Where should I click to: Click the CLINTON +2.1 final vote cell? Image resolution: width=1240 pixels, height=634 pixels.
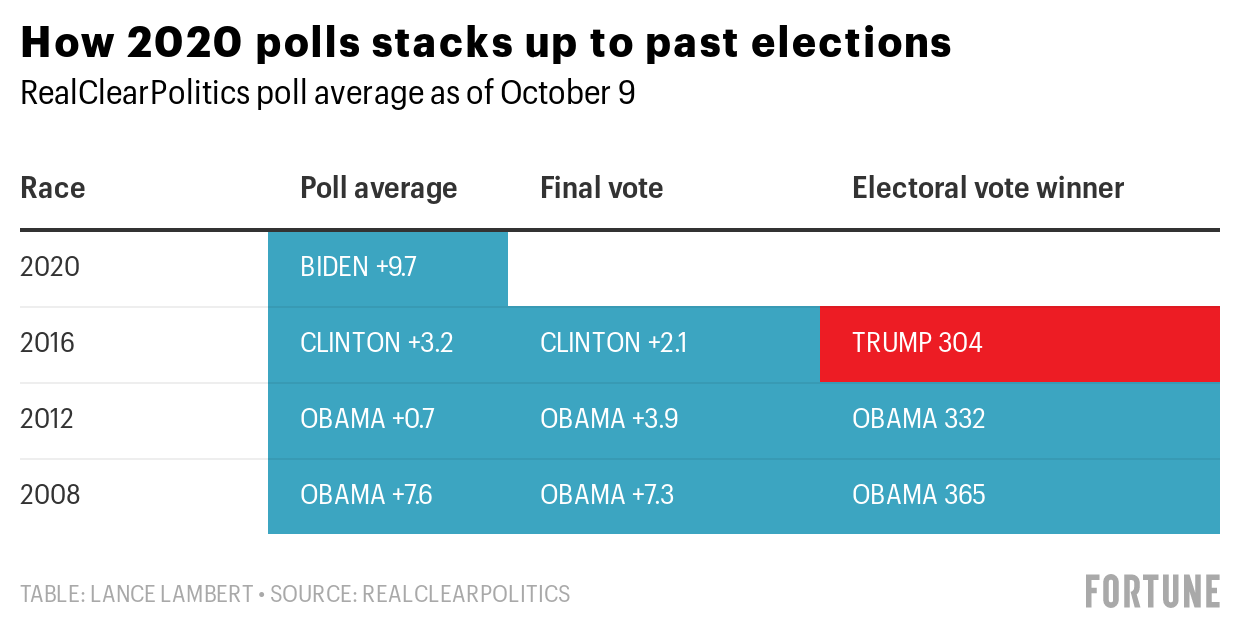(663, 344)
